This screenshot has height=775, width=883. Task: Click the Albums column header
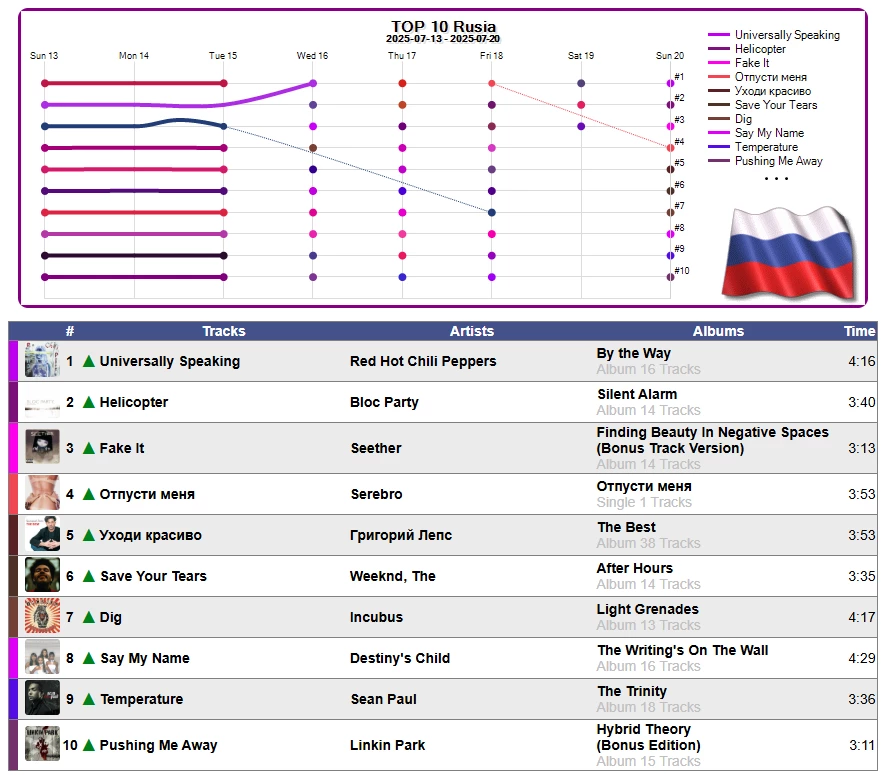click(718, 331)
